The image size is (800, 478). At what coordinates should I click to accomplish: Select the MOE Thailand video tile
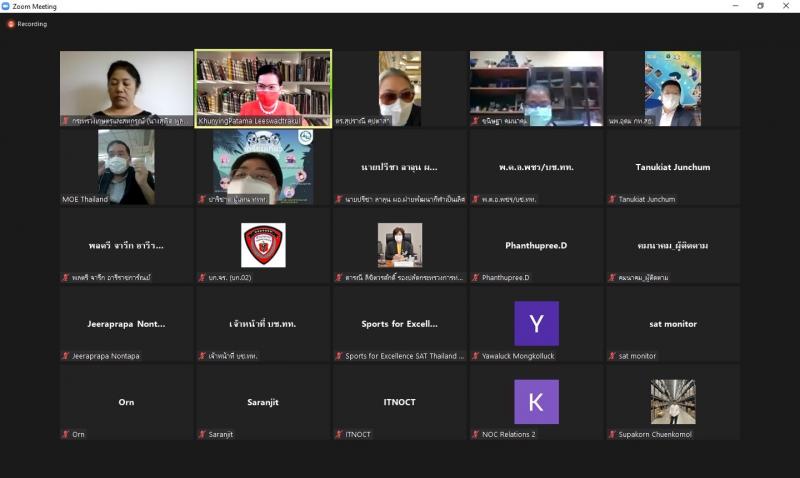click(127, 167)
